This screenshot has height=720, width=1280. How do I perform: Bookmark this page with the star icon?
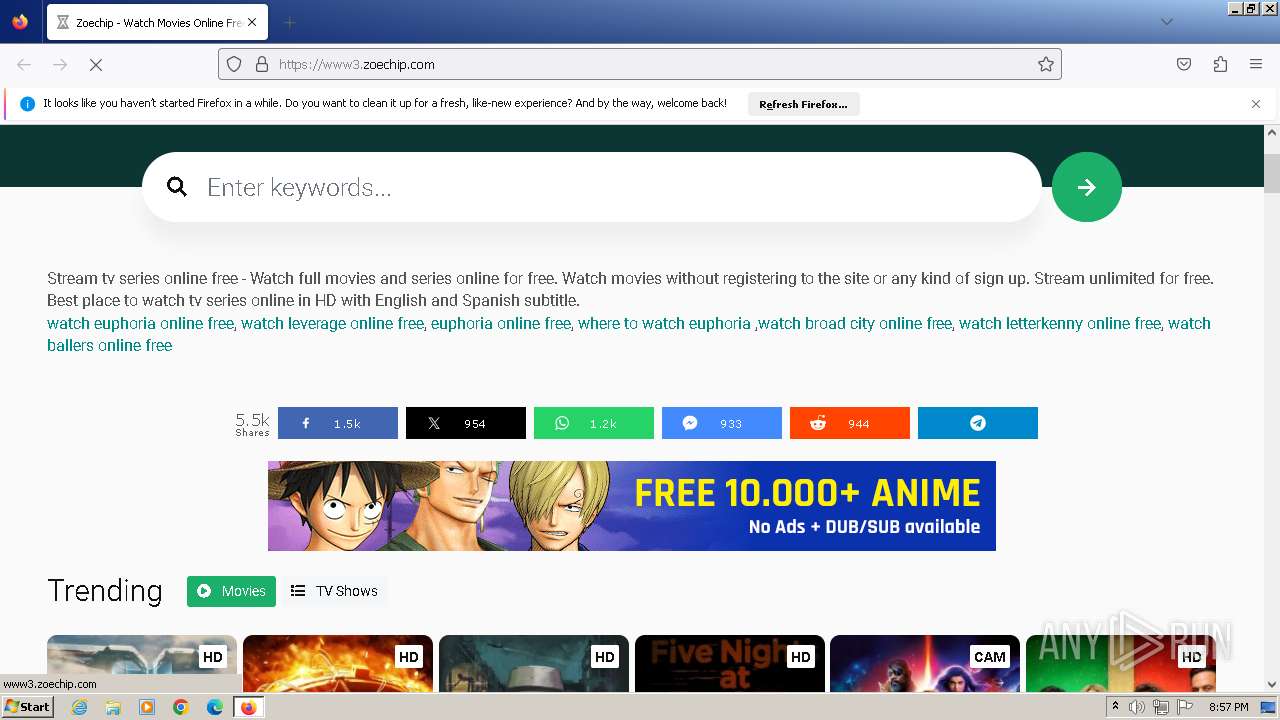[1046, 64]
